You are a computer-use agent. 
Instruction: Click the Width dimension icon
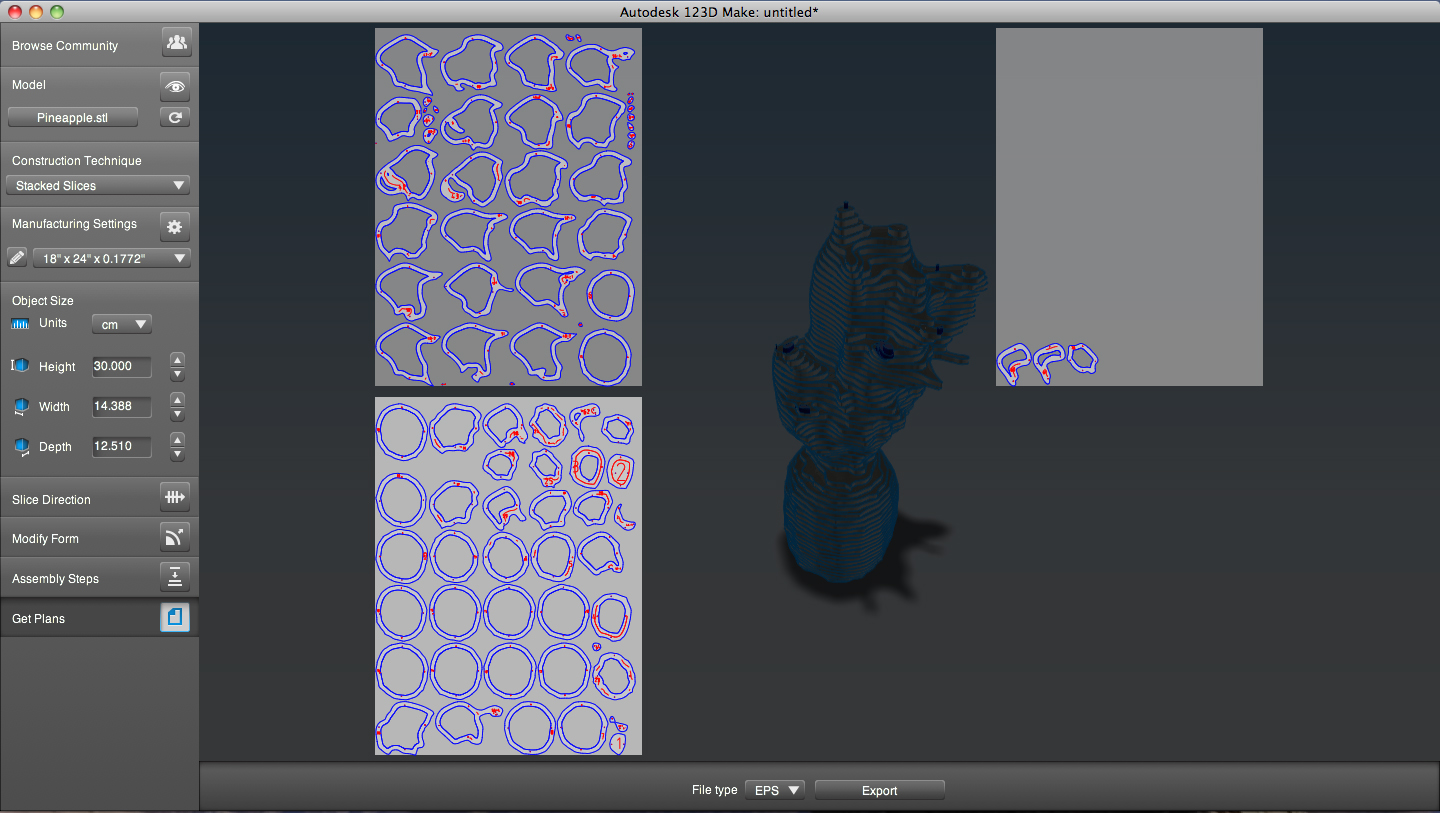(x=21, y=406)
